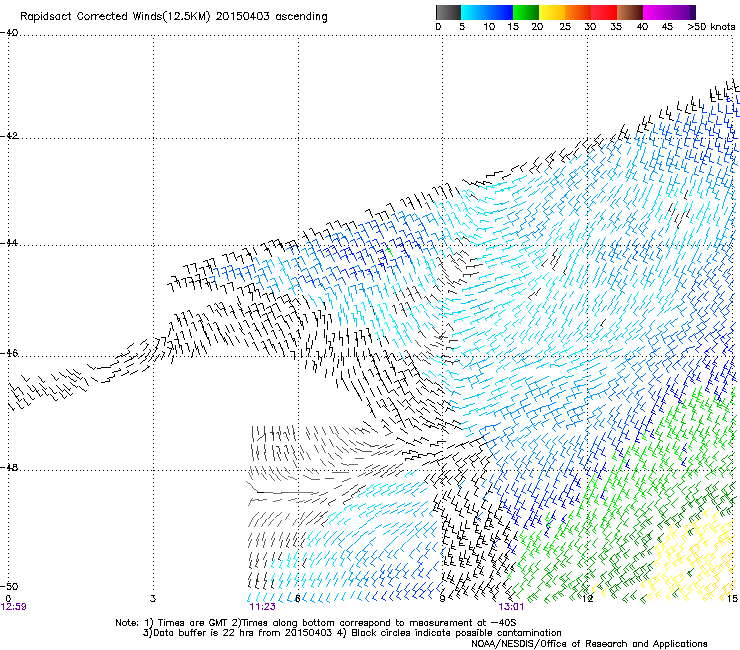740x650 pixels.
Task: Click the latitude label '-42'
Action: pos(9,135)
